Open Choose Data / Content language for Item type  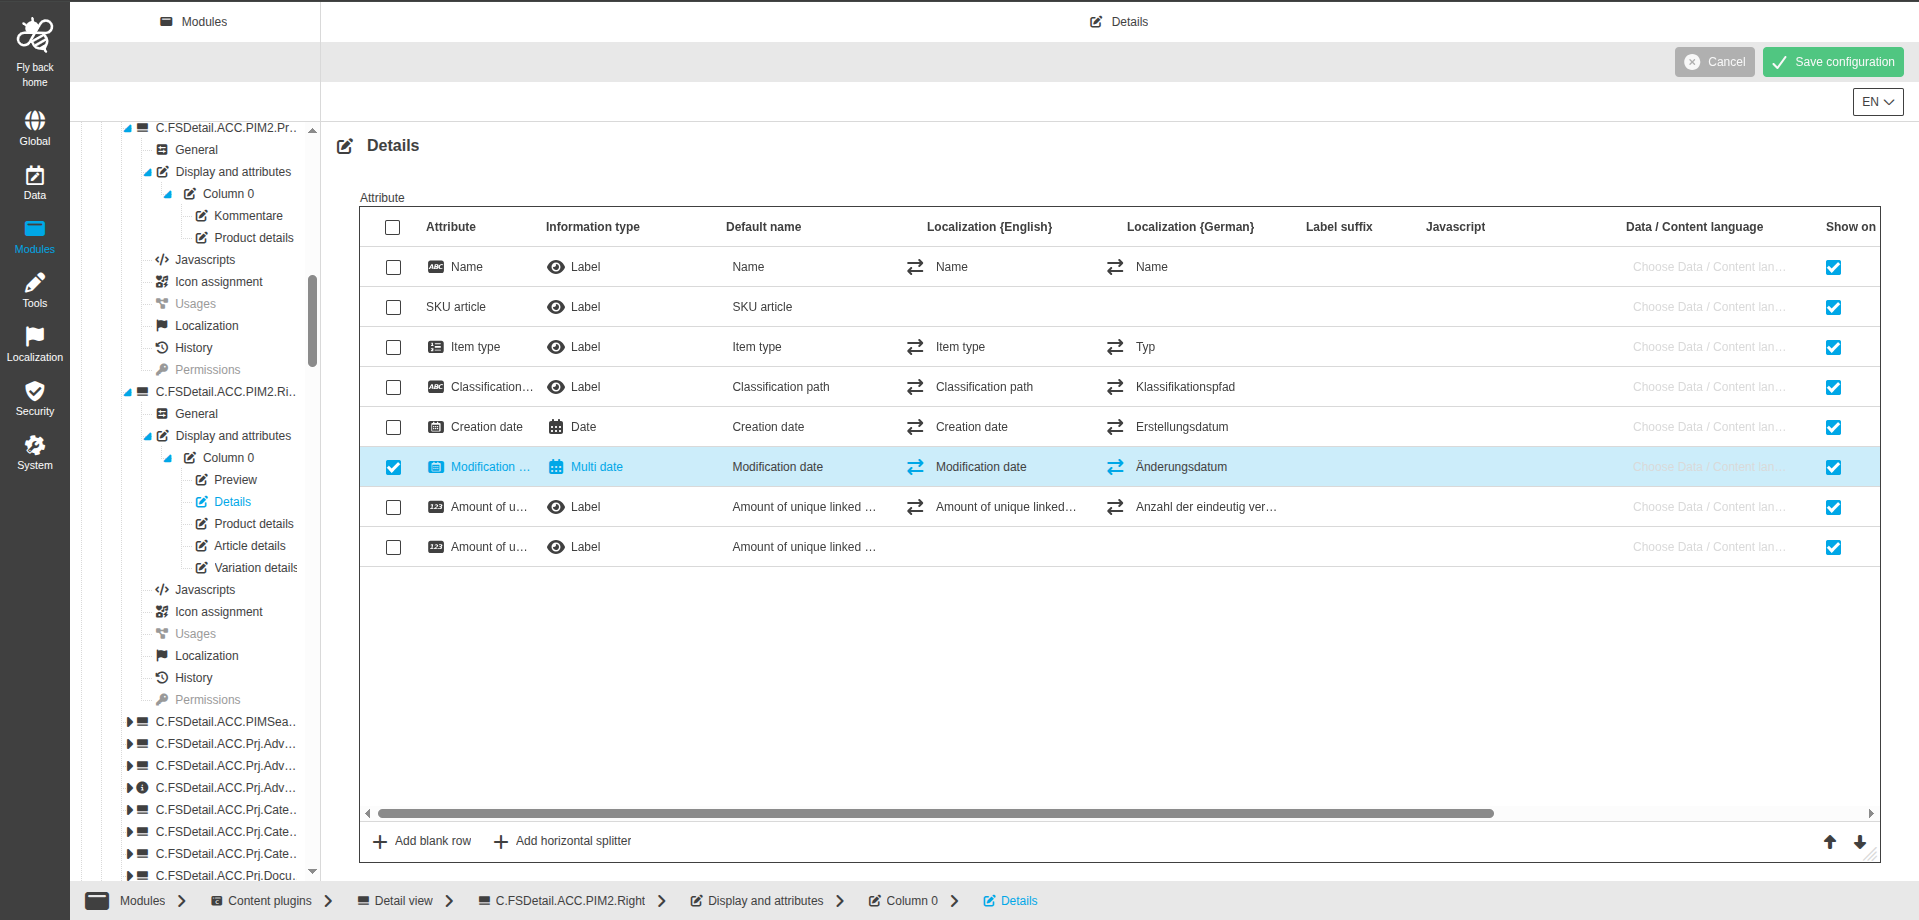click(x=1709, y=347)
